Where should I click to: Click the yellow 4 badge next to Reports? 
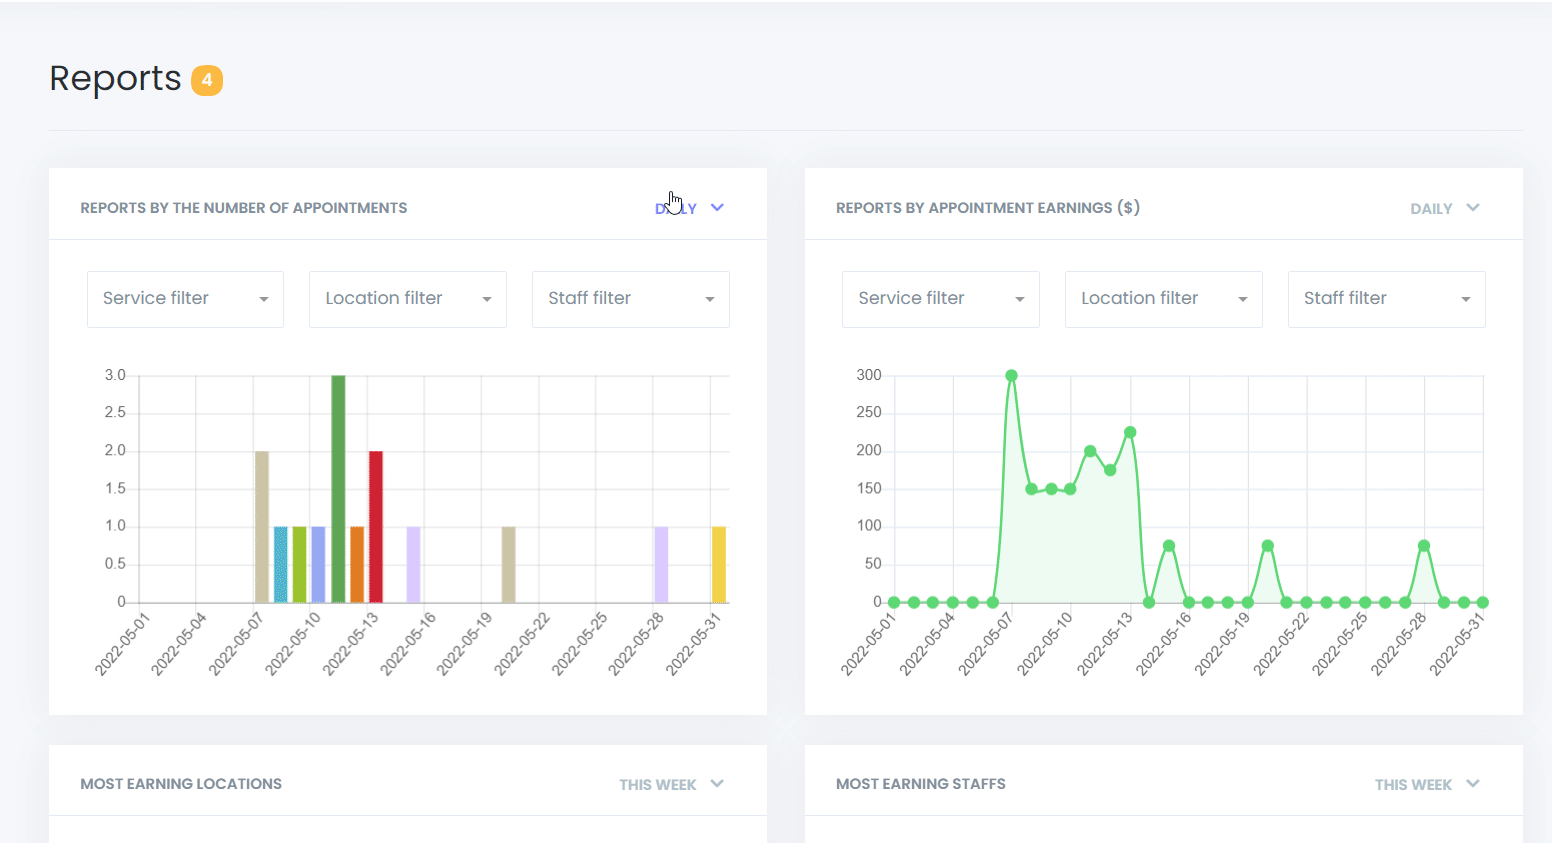tap(207, 79)
